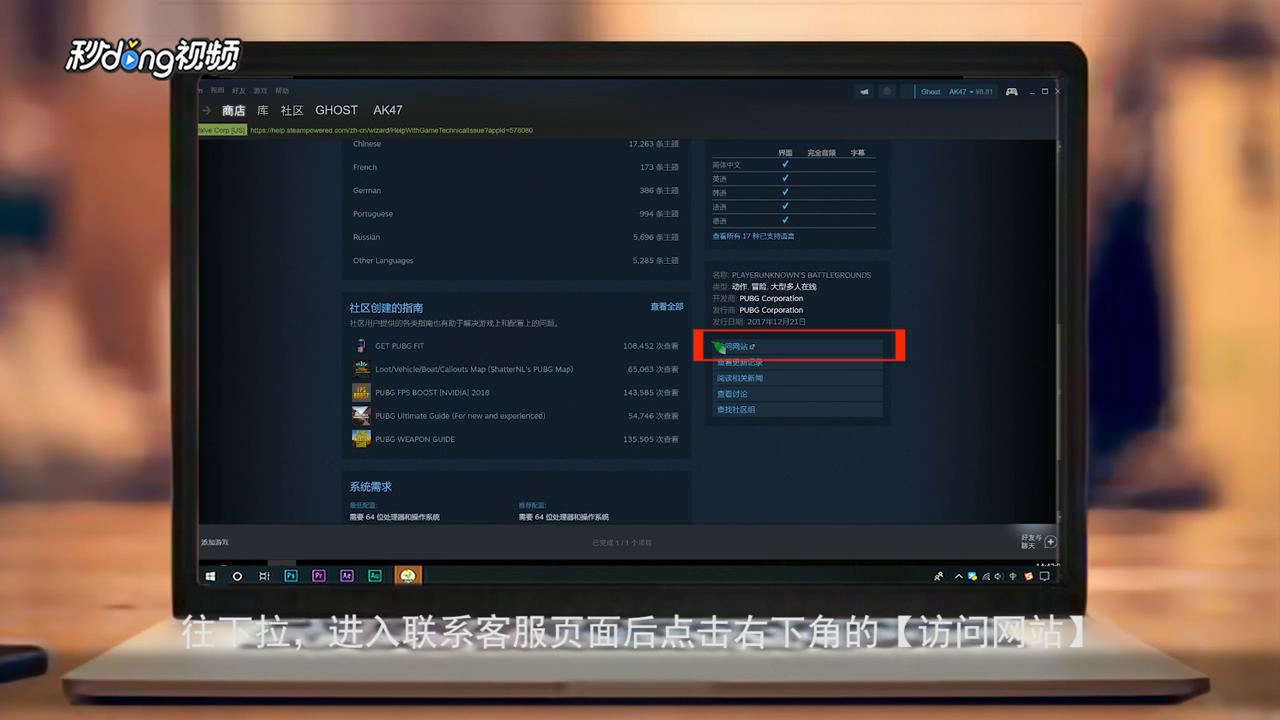Click 查看更新记录 update history button
This screenshot has height=720, width=1280.
coord(797,362)
